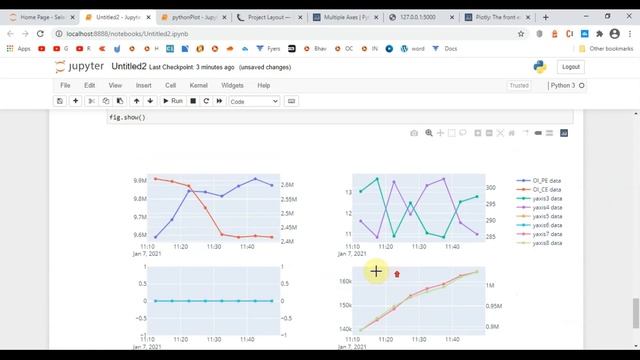Image resolution: width=640 pixels, height=360 pixels.
Task: Open the Widgets menu
Action: pos(232,85)
